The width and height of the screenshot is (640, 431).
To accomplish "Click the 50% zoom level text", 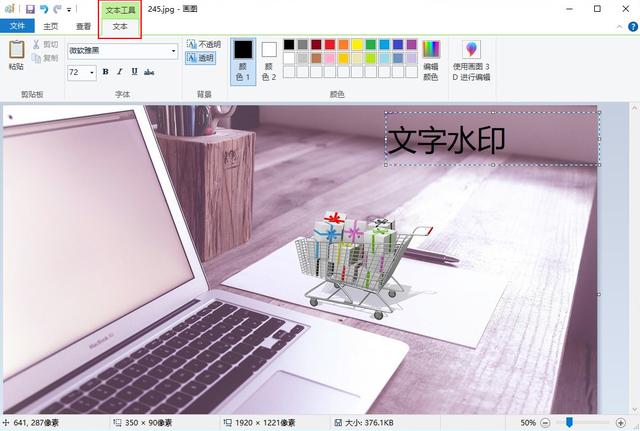I will tap(528, 423).
